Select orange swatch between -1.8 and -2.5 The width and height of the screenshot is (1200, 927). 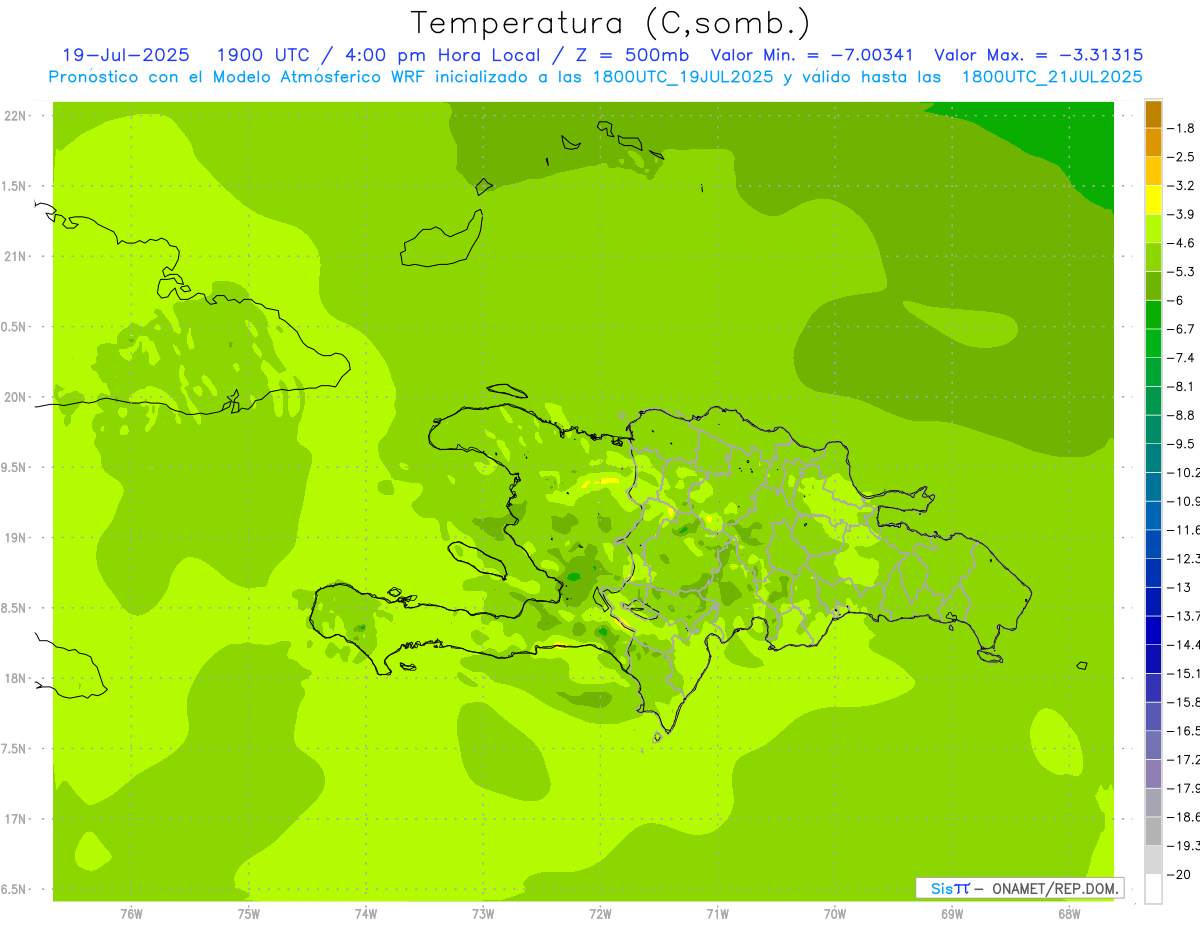[x=1153, y=142]
